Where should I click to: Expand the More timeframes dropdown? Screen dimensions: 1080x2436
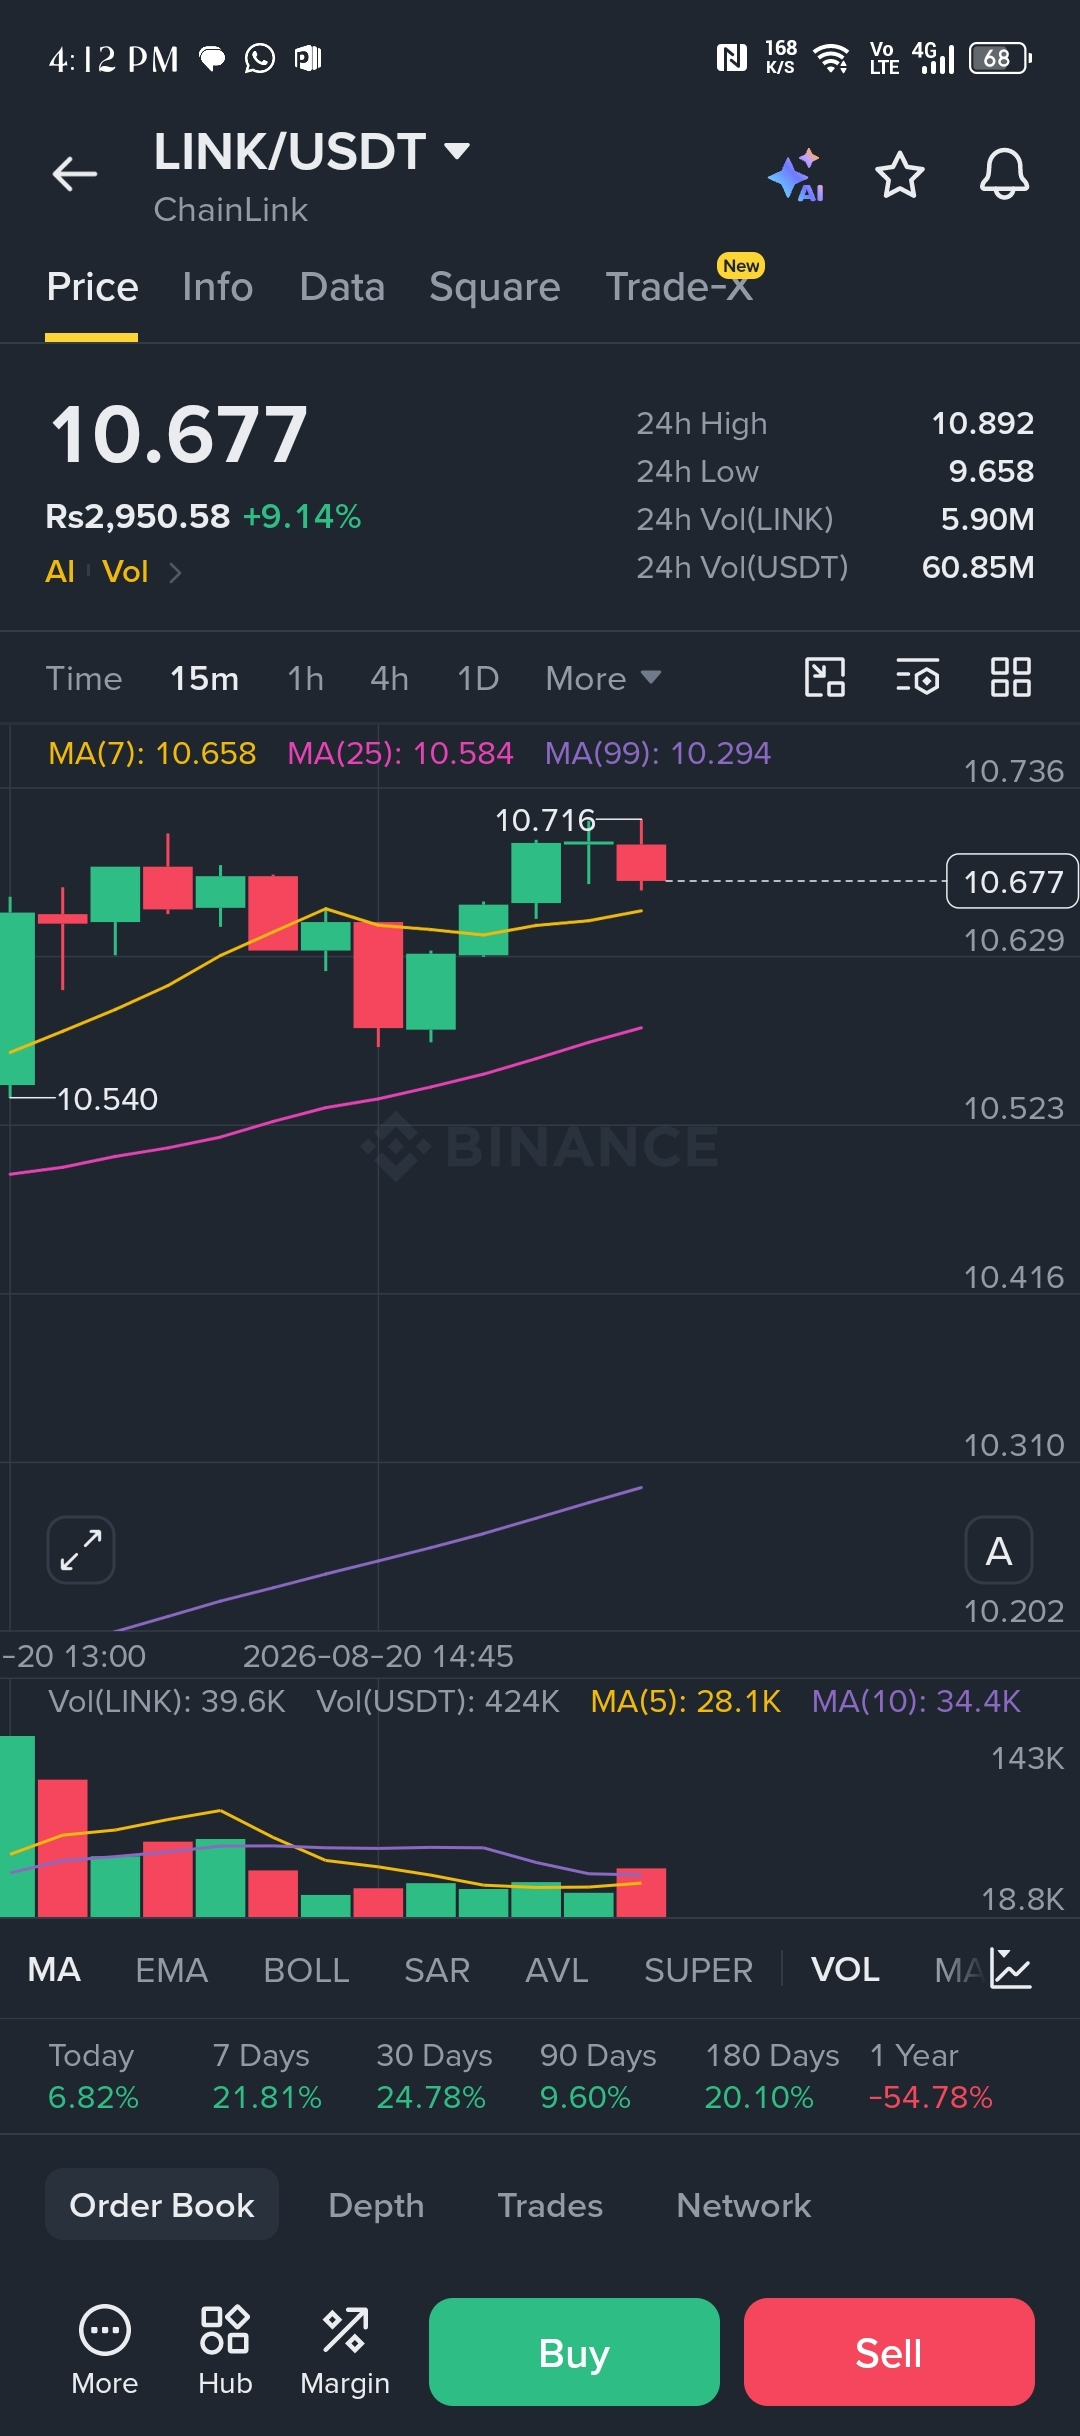[x=603, y=678]
